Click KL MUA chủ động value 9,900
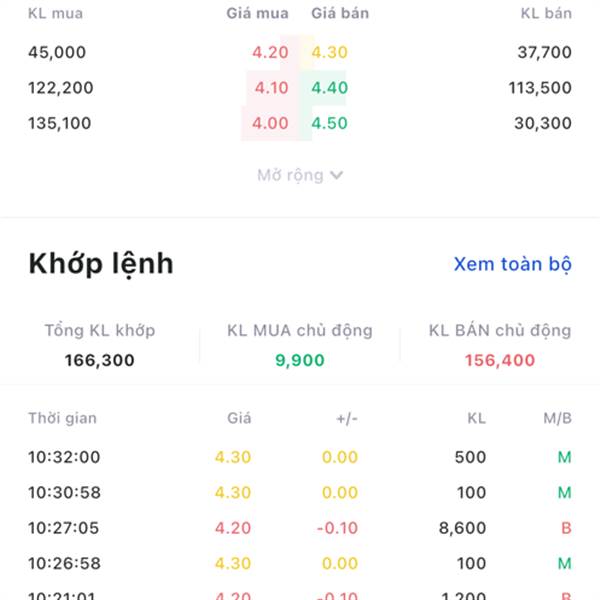 300,360
